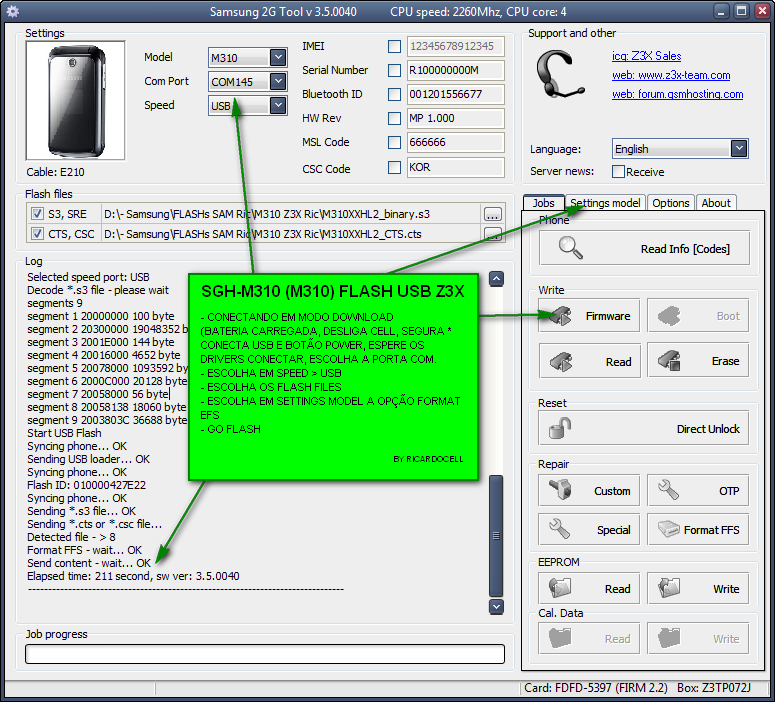The image size is (775, 702).
Task: Click the Read Info magnifier icon
Action: (570, 248)
